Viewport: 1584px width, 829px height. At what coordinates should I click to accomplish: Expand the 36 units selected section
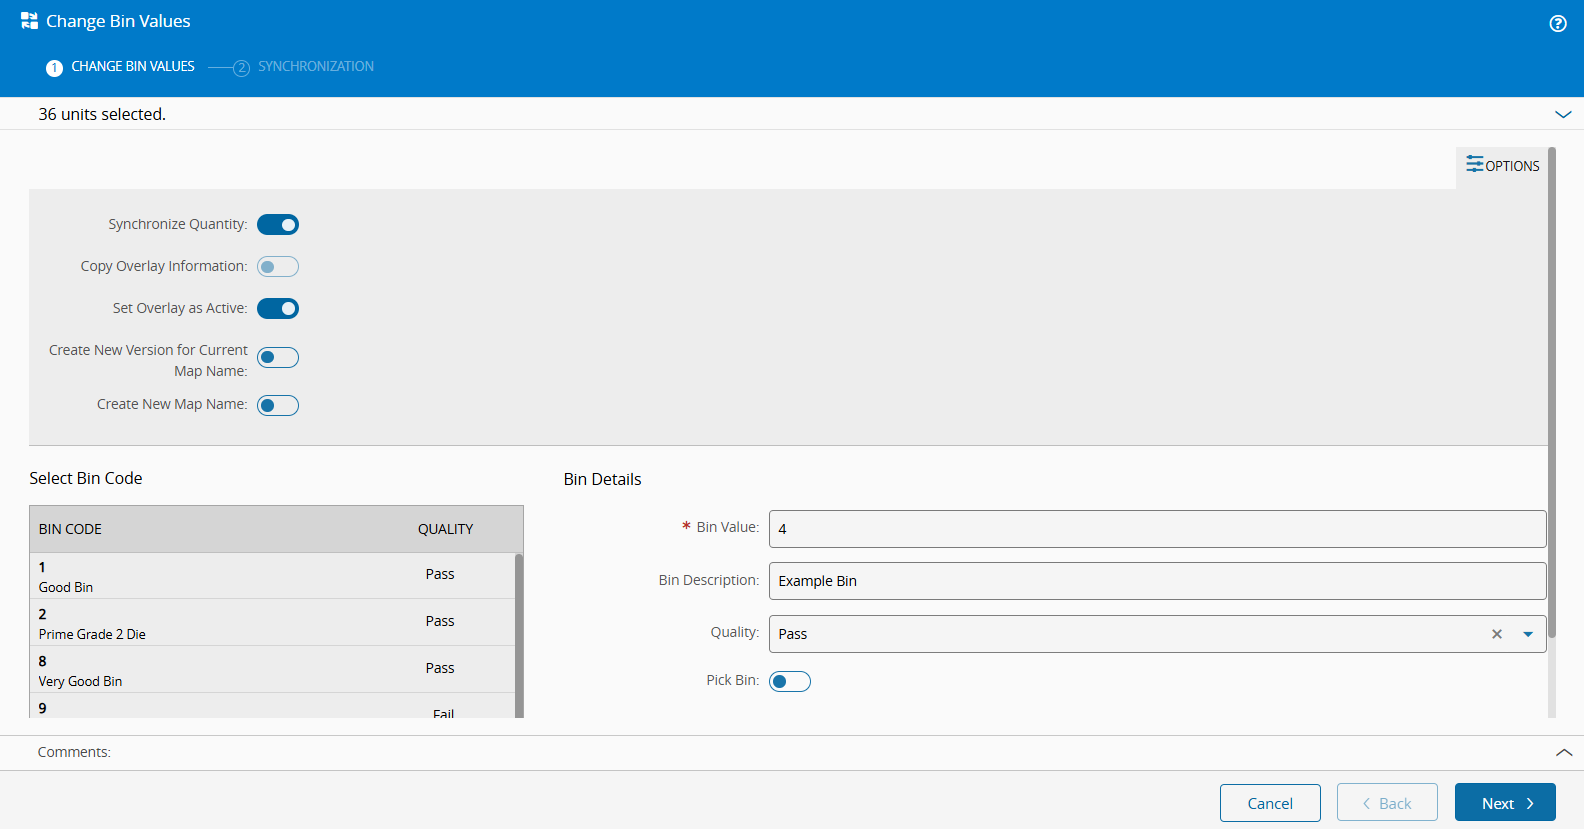tap(1562, 114)
